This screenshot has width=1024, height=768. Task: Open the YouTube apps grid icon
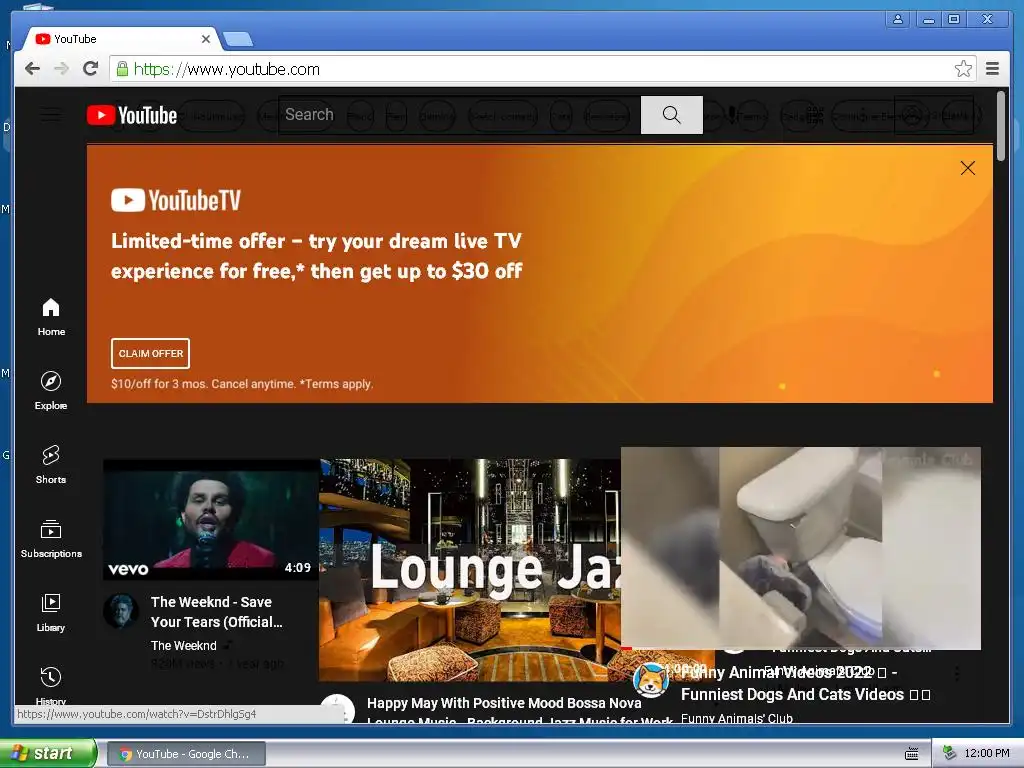pos(814,116)
